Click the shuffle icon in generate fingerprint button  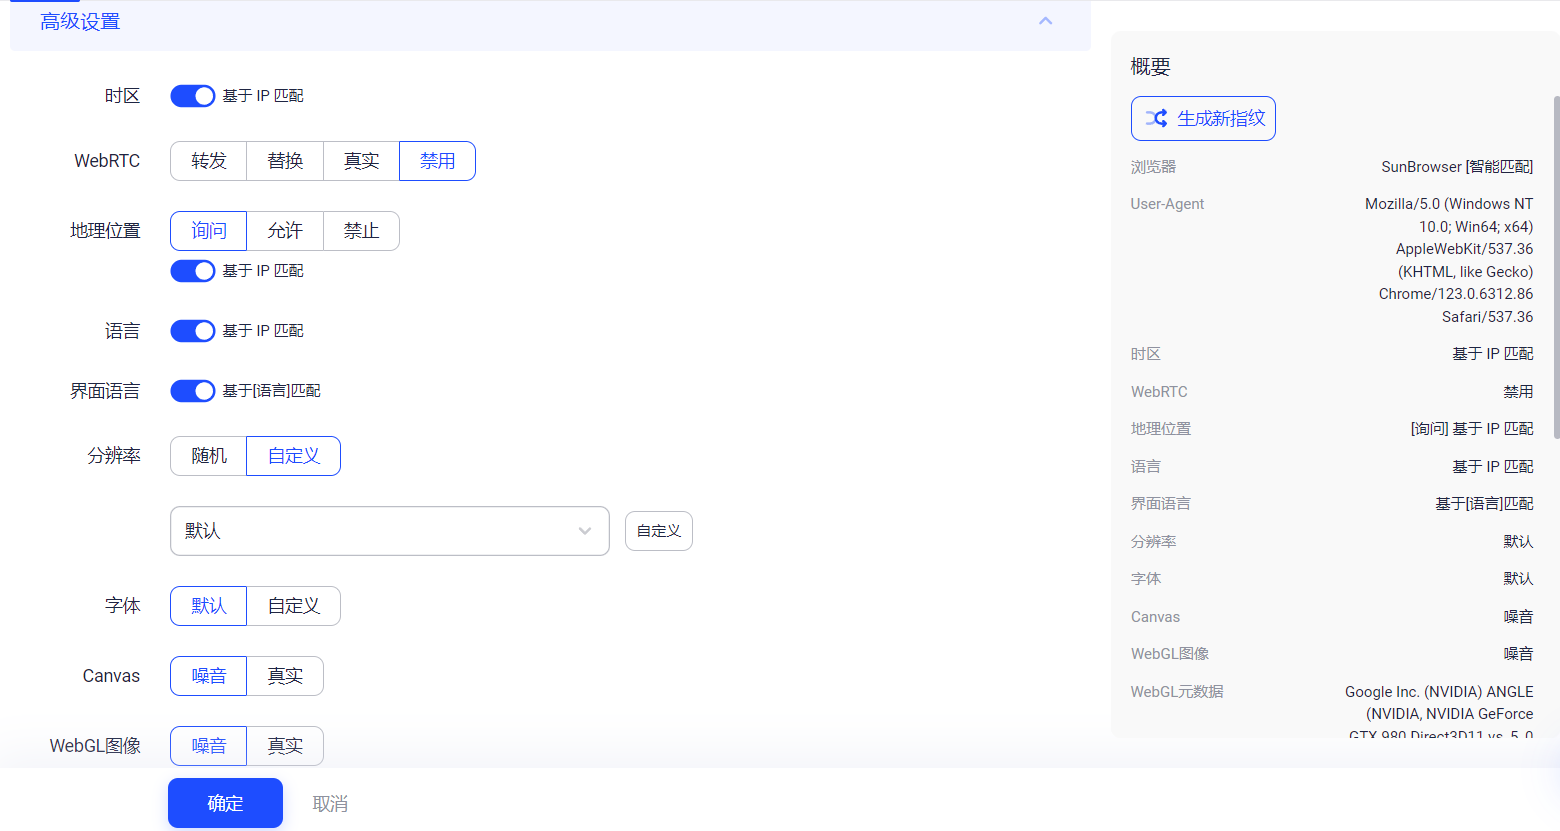1156,118
